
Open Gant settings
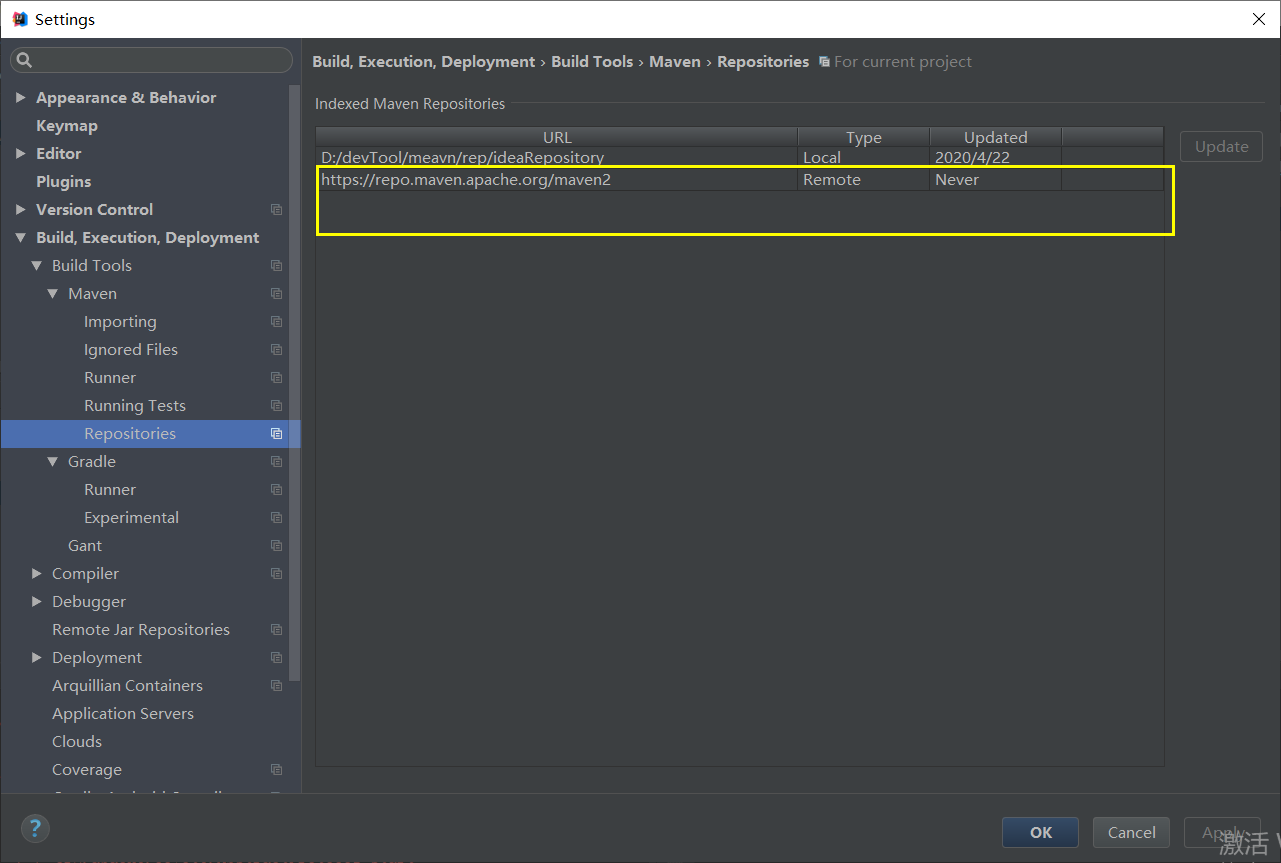[x=85, y=546]
